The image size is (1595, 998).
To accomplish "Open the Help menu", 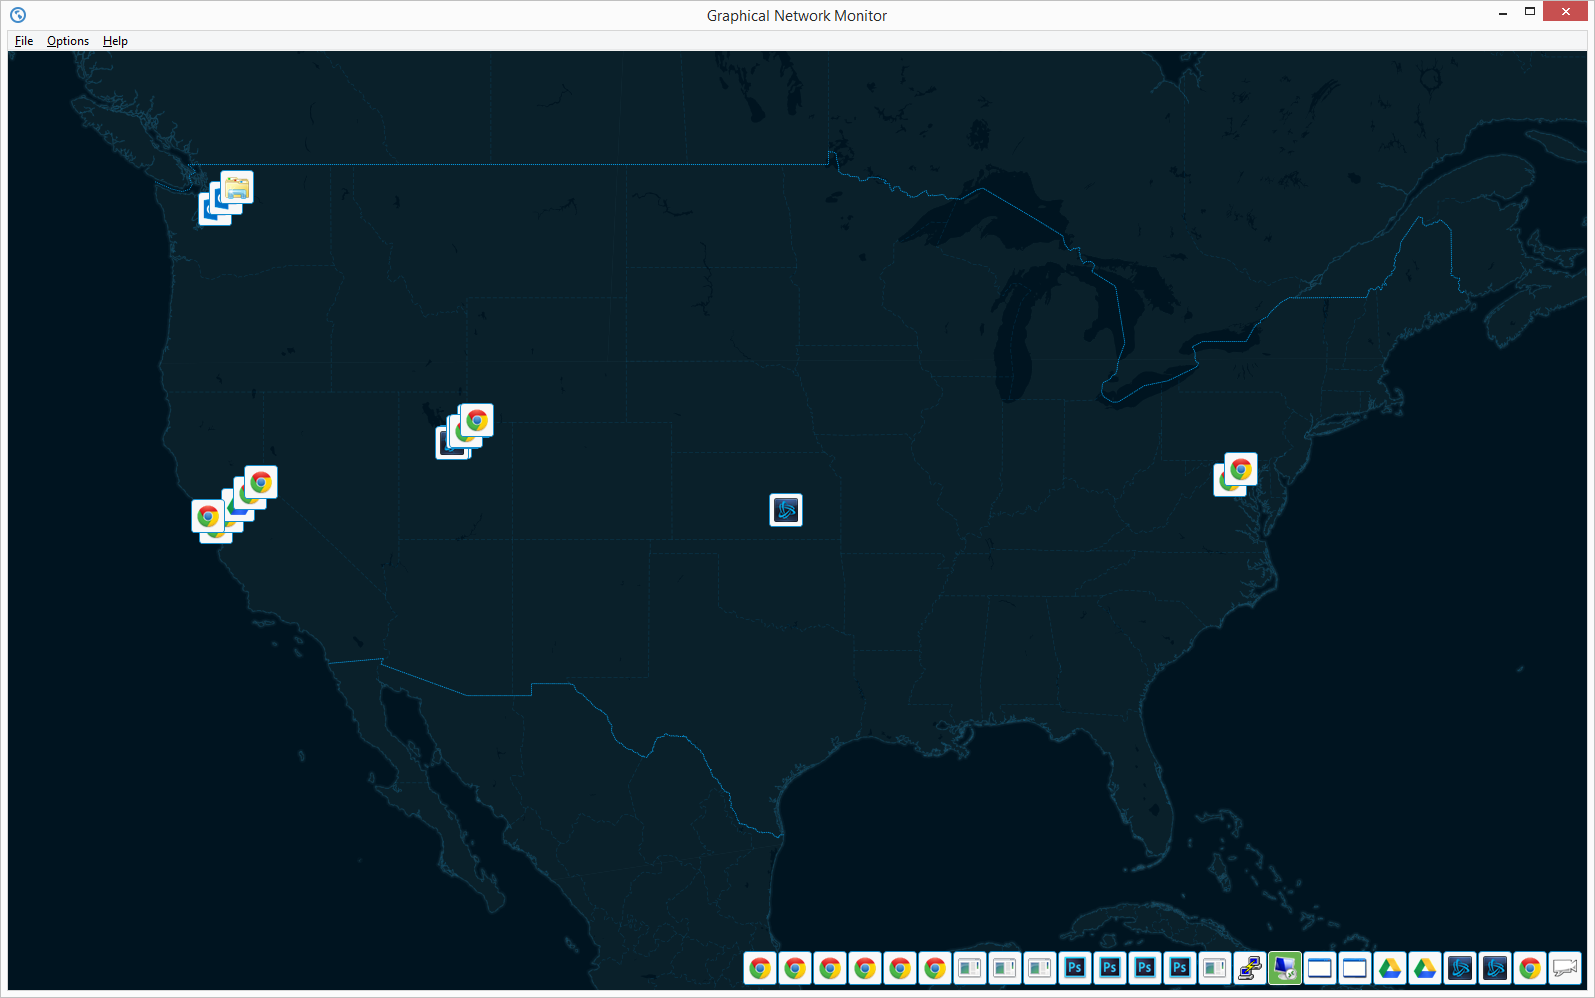I will click(x=115, y=41).
